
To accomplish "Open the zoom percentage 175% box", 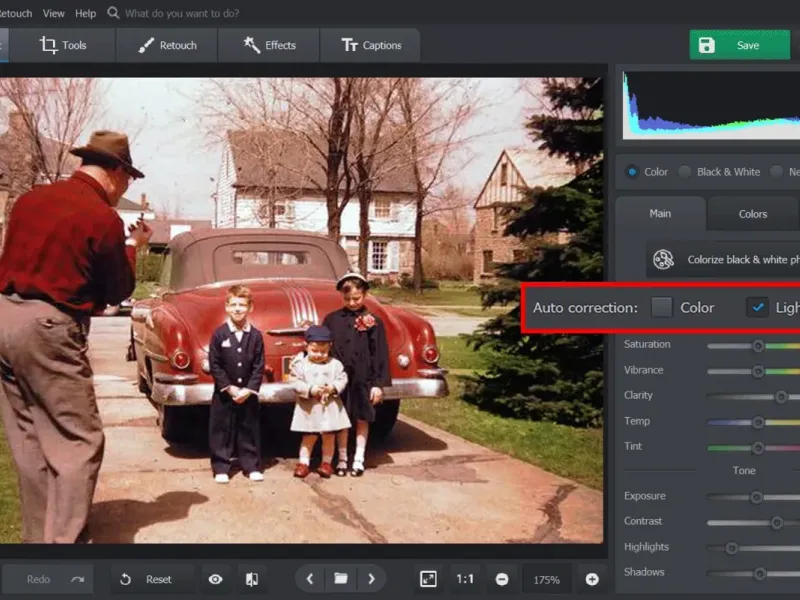I will (x=547, y=579).
